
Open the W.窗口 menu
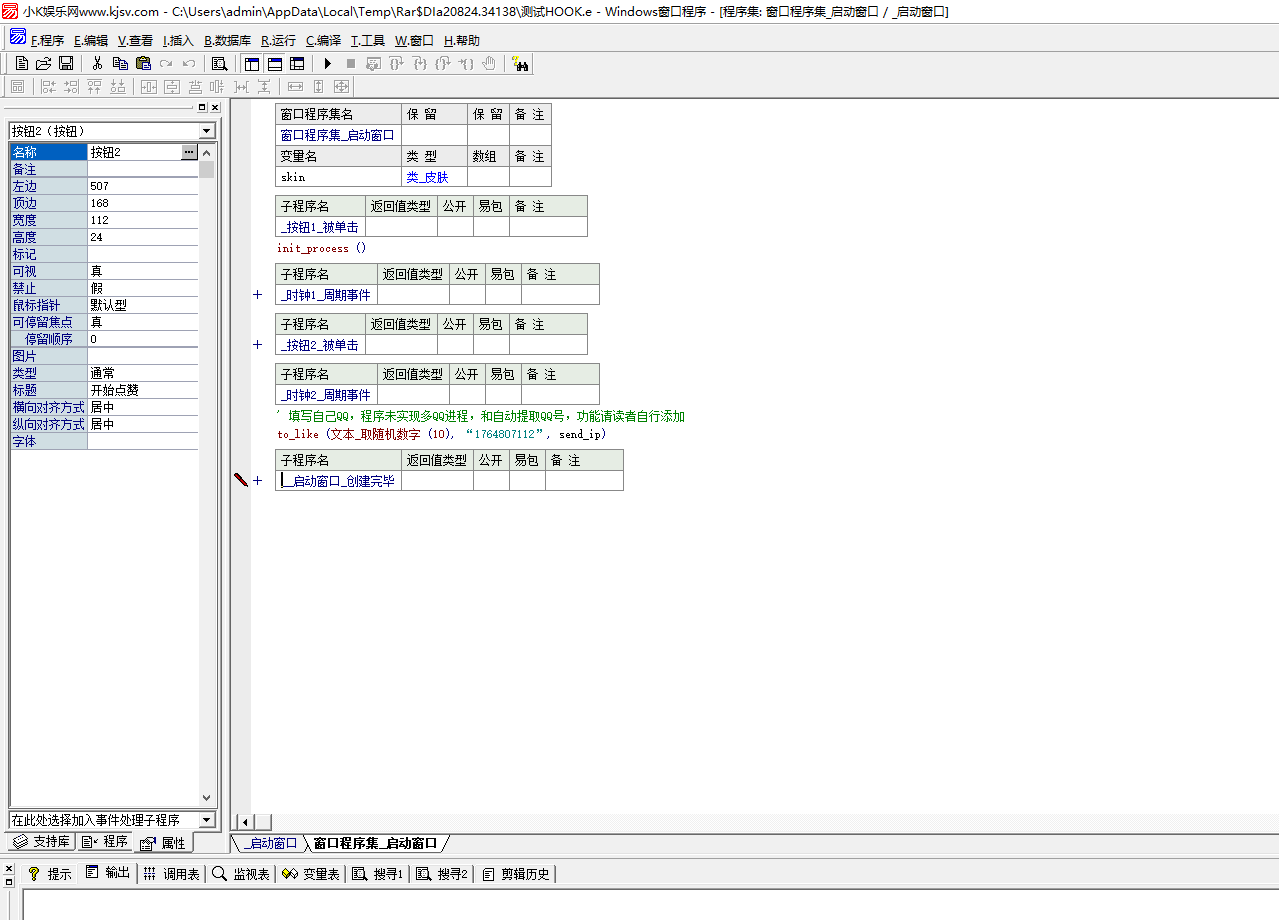click(x=415, y=41)
